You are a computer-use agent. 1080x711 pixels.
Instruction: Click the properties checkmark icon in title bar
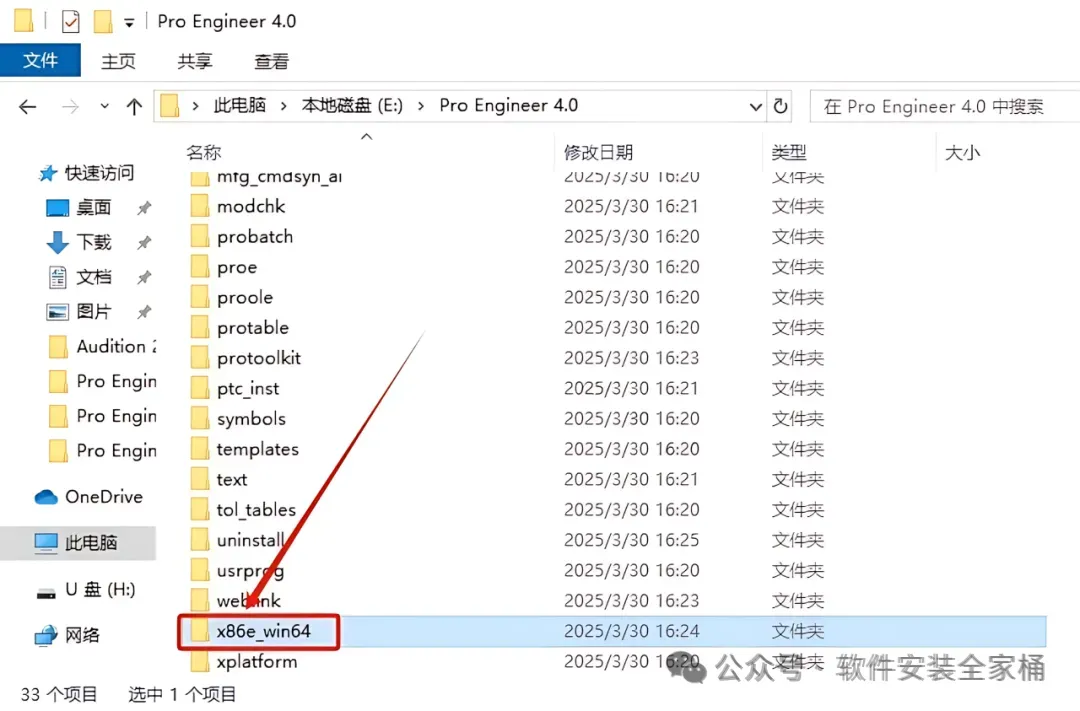(70, 22)
